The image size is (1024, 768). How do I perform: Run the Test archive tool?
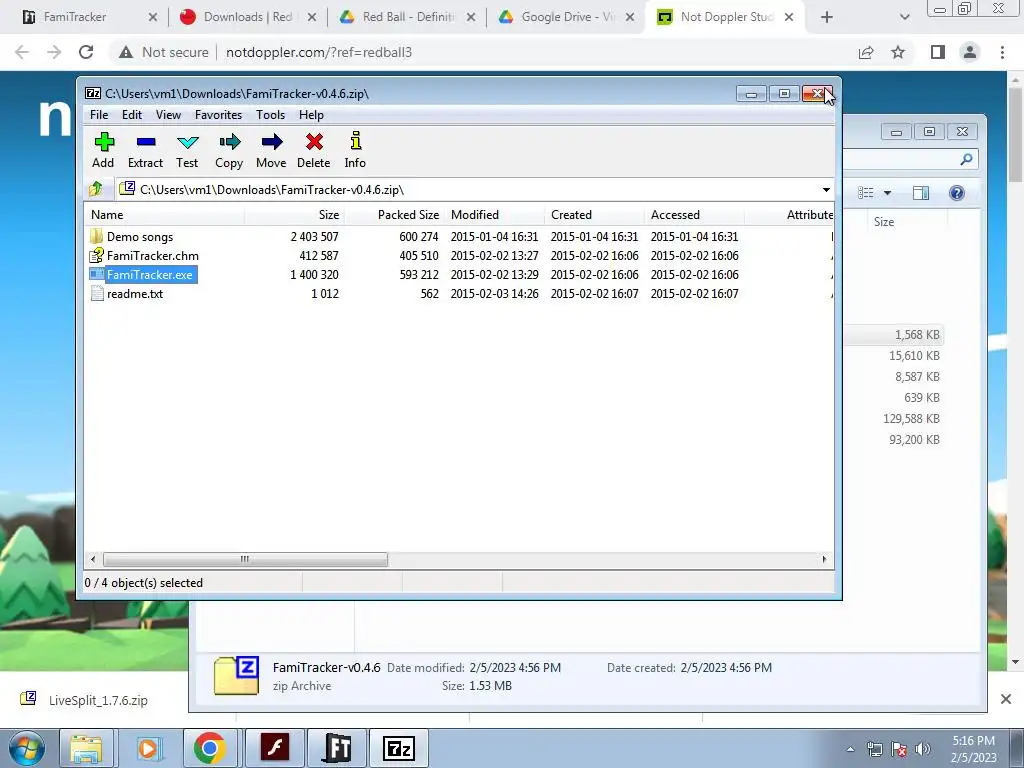tap(187, 150)
